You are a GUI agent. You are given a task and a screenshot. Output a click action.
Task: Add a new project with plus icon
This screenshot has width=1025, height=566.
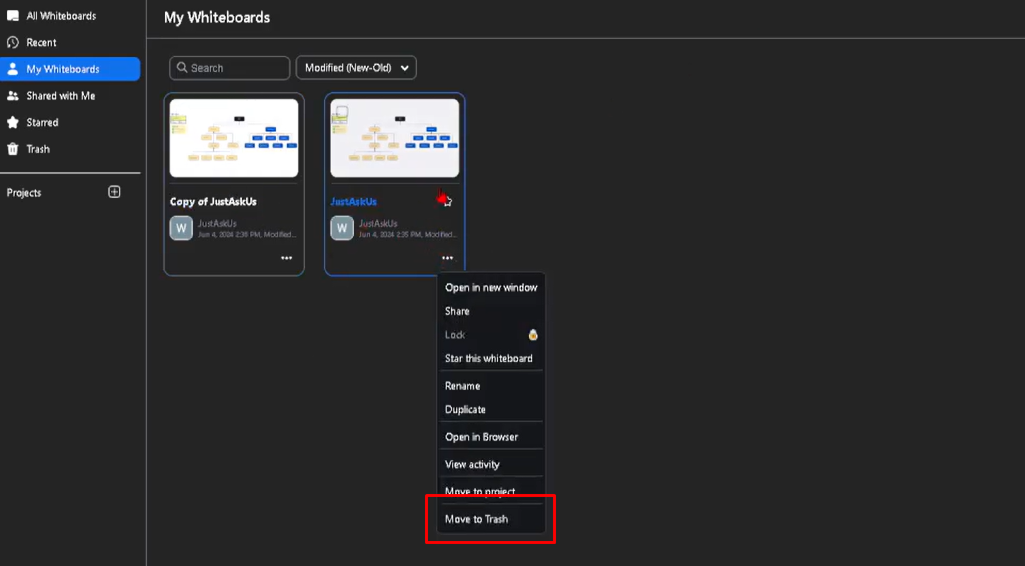(x=114, y=192)
